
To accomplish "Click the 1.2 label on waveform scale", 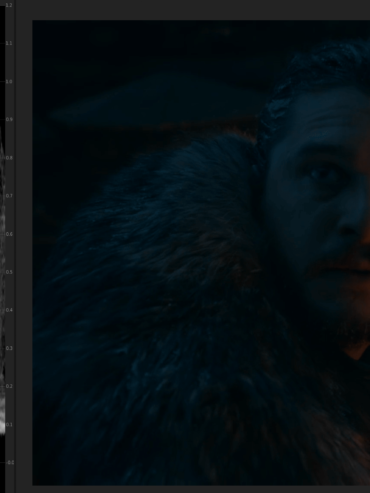I will pos(9,5).
